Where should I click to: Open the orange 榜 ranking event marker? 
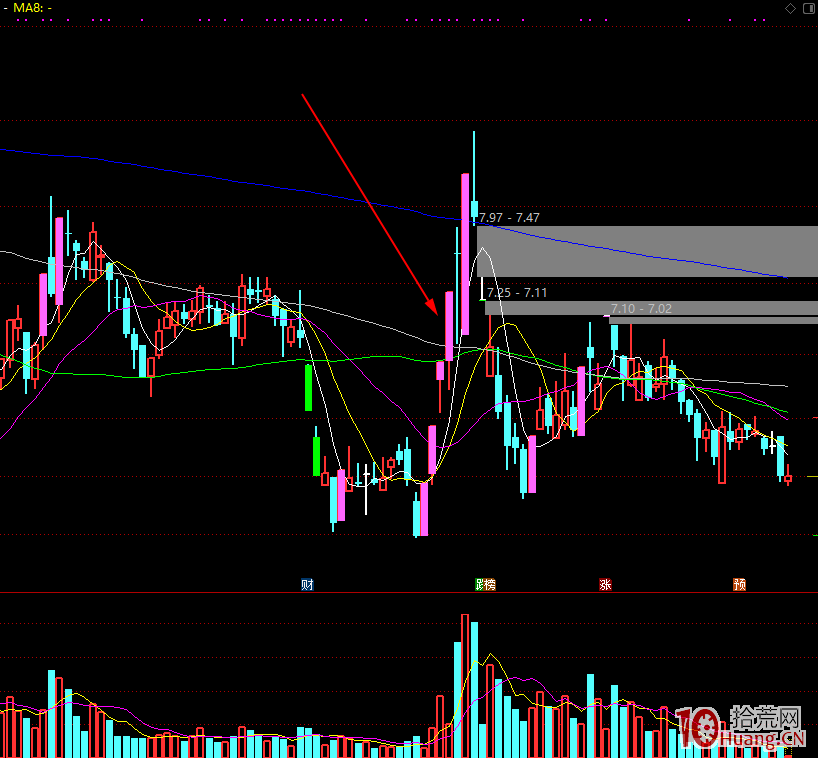(x=490, y=584)
